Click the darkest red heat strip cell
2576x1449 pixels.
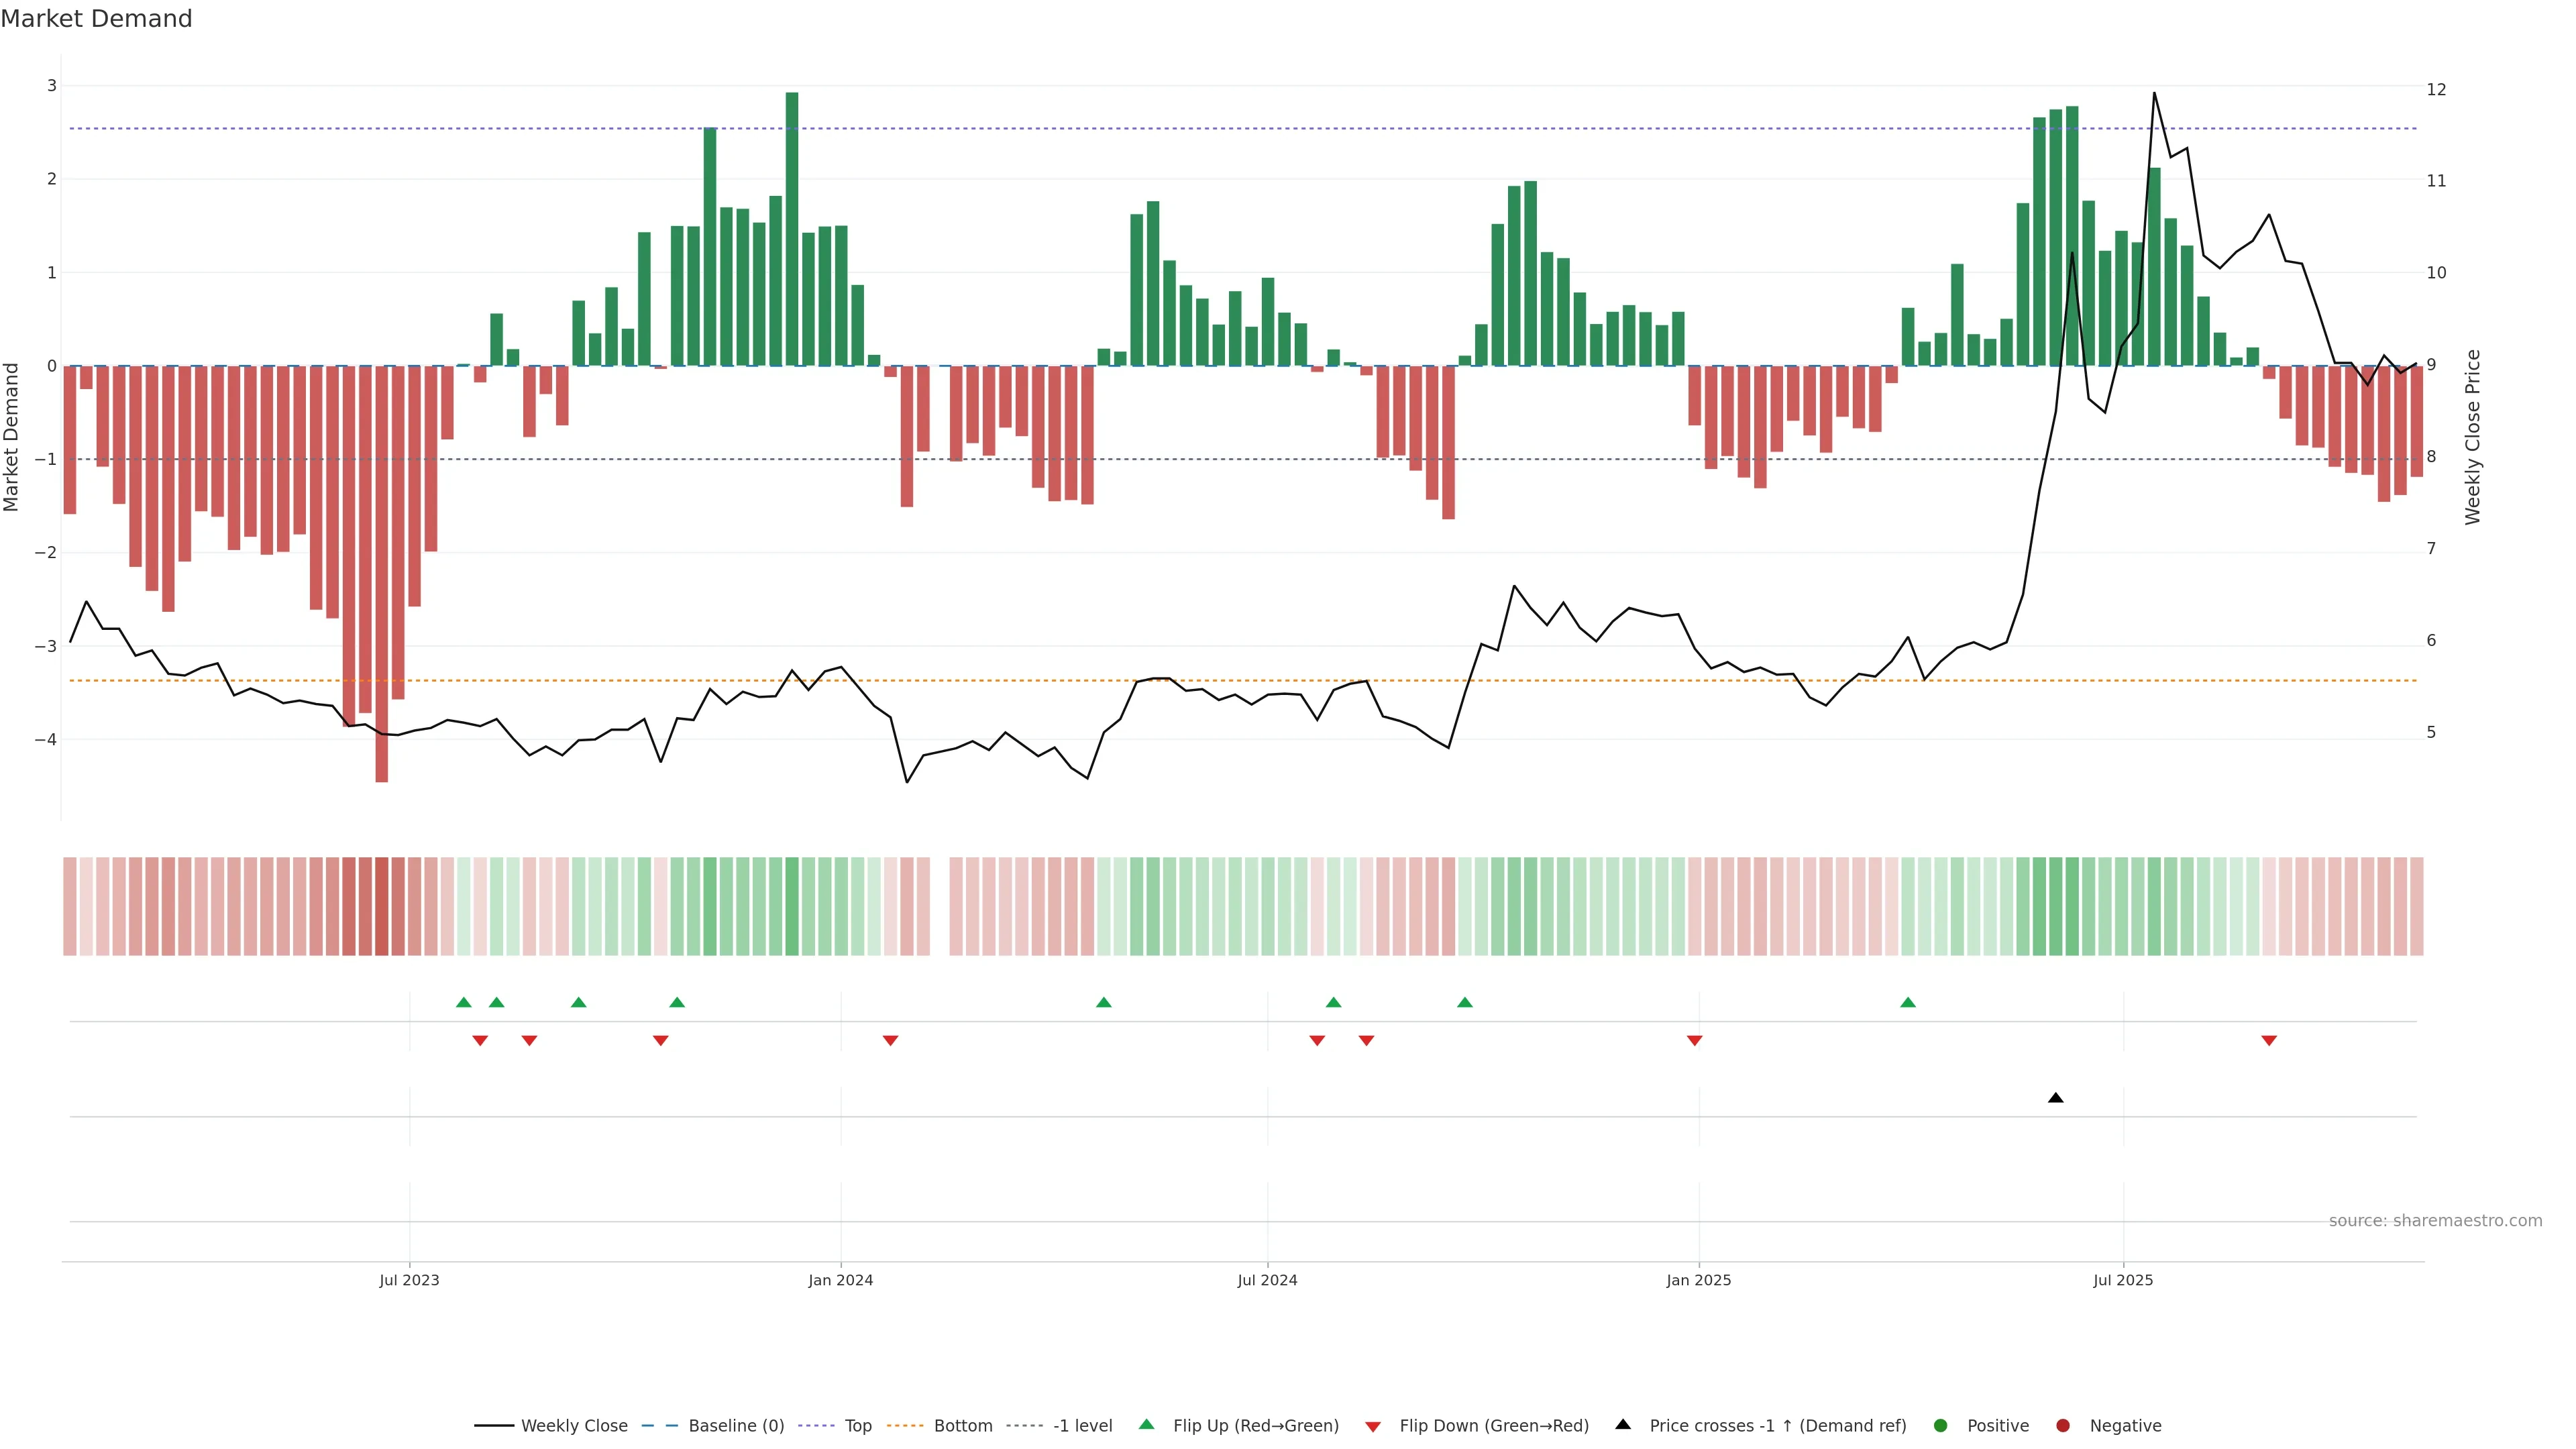[x=381, y=906]
